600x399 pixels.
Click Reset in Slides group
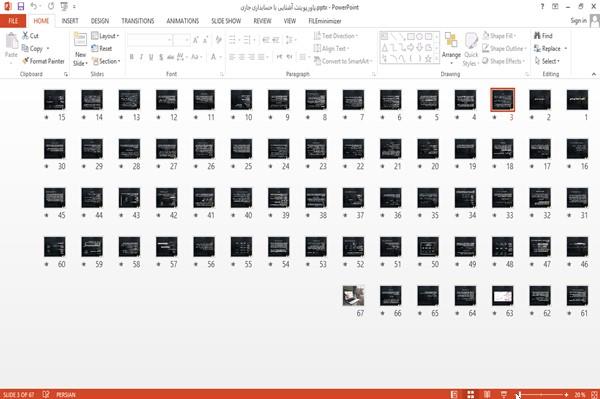coord(101,48)
